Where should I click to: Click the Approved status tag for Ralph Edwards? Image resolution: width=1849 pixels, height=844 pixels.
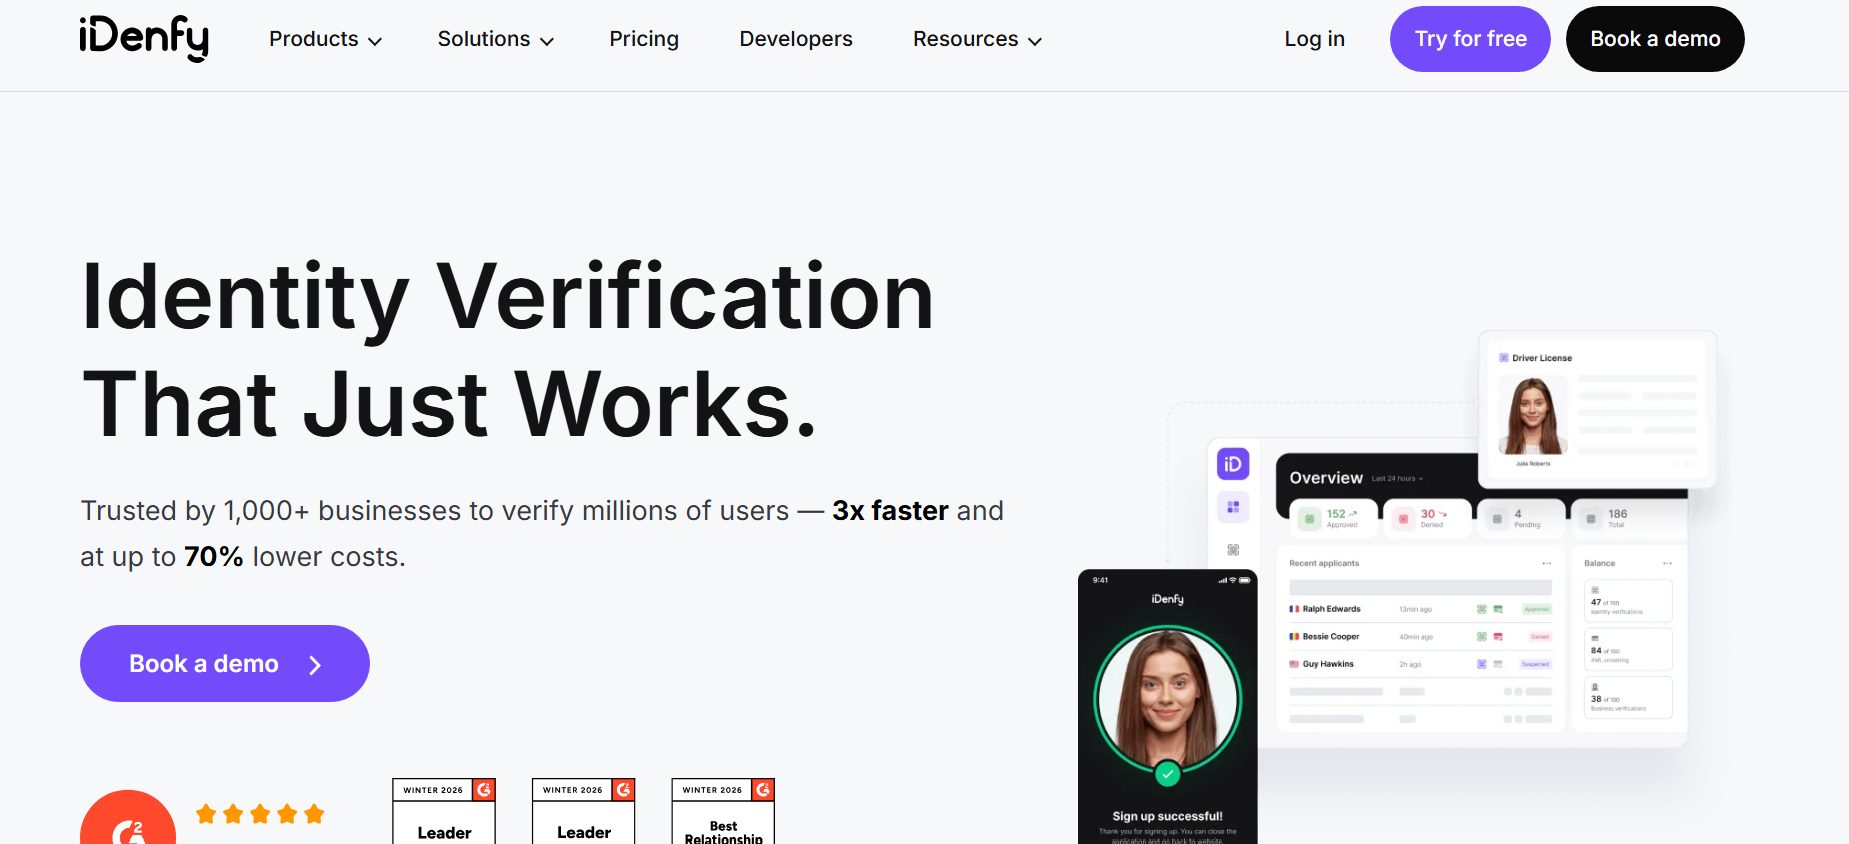coord(1536,609)
